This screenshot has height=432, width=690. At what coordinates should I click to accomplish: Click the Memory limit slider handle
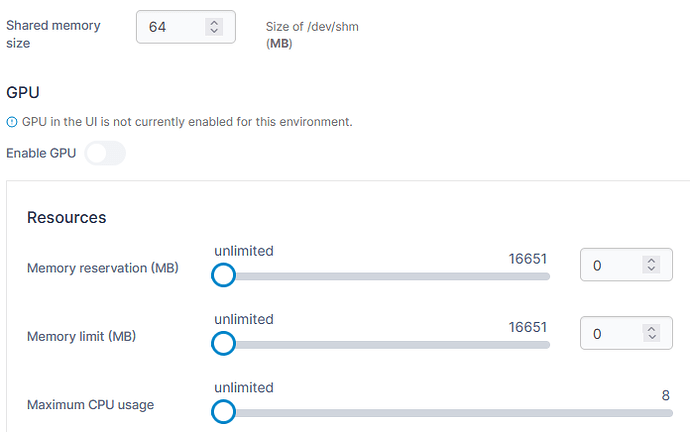[223, 344]
